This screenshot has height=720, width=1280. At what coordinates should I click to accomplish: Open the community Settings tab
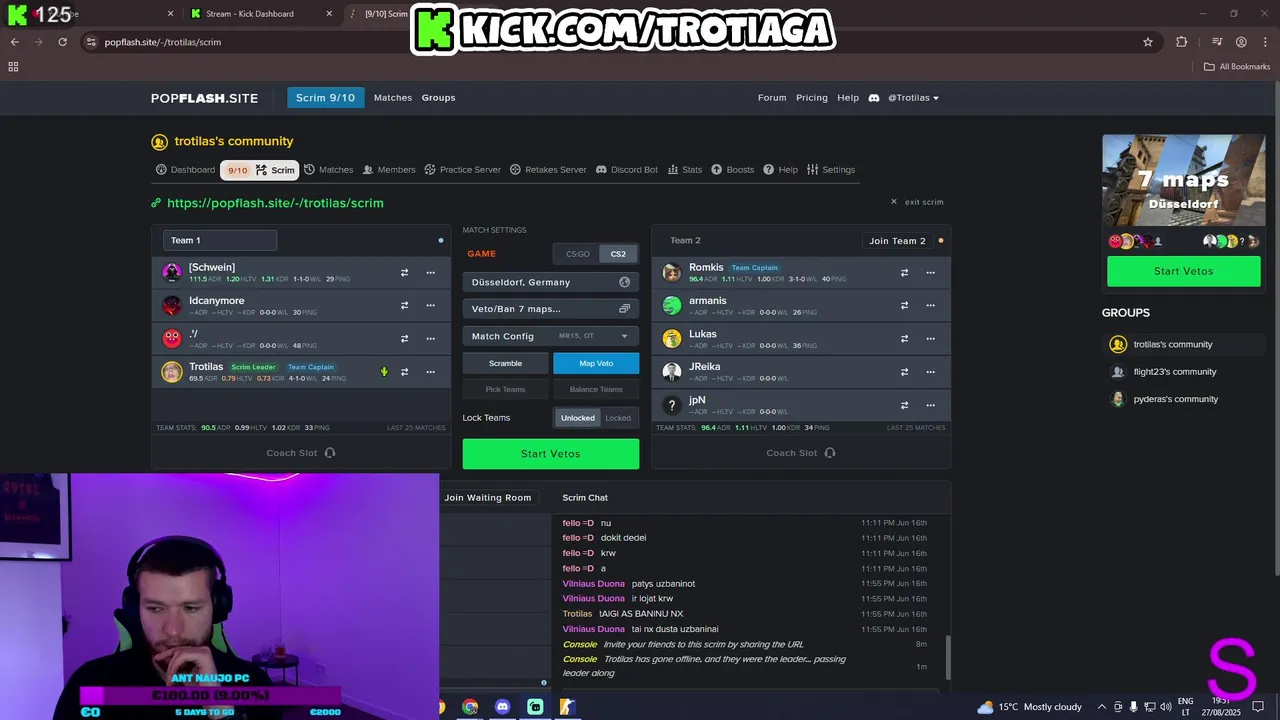click(831, 170)
